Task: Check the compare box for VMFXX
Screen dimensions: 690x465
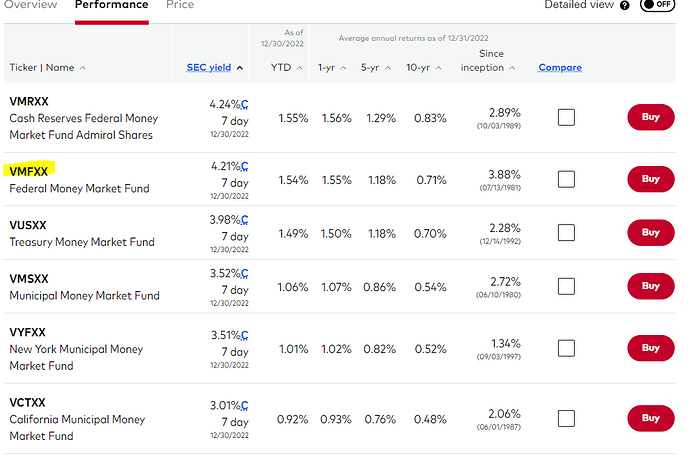Action: tap(566, 179)
